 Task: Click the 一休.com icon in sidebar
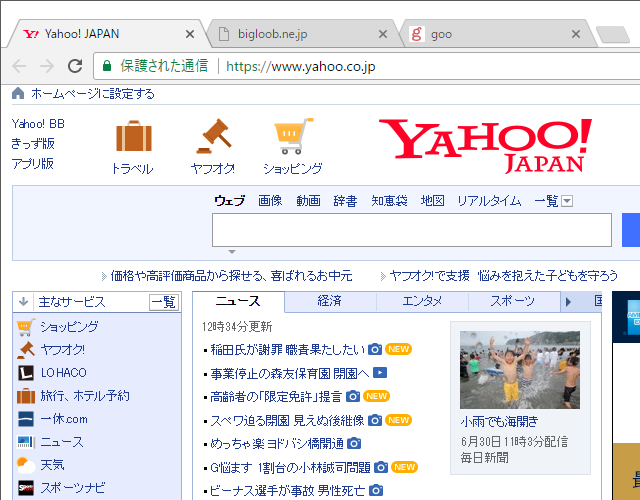pos(26,419)
